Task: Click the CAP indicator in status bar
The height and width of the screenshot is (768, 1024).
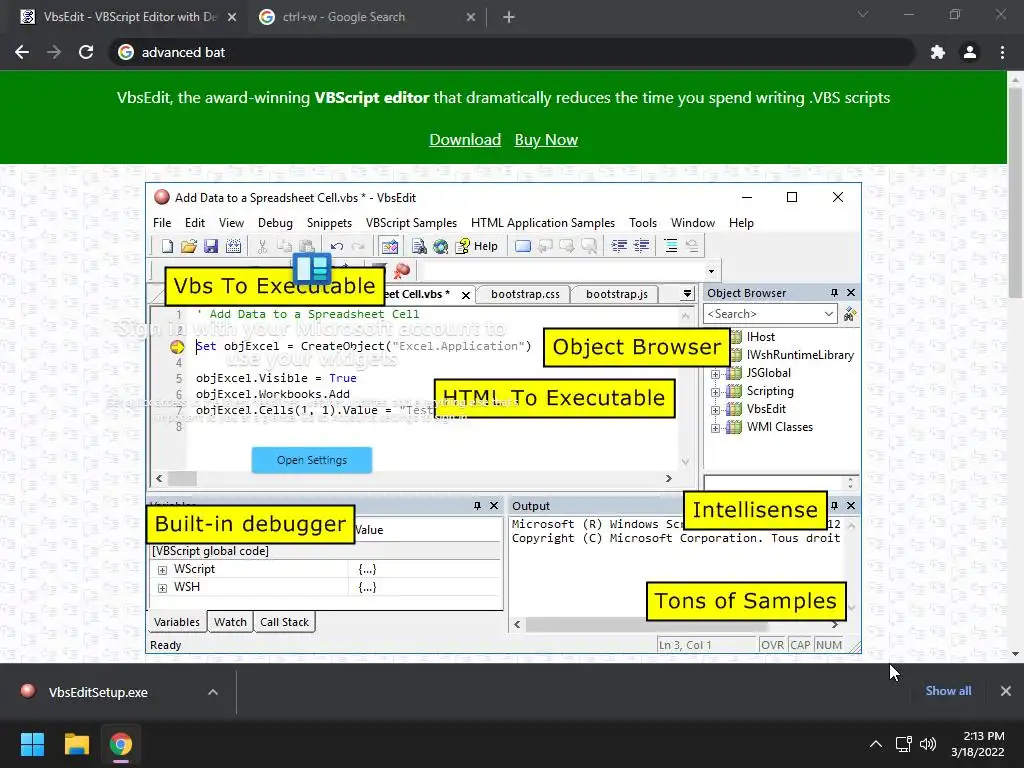Action: [x=800, y=645]
